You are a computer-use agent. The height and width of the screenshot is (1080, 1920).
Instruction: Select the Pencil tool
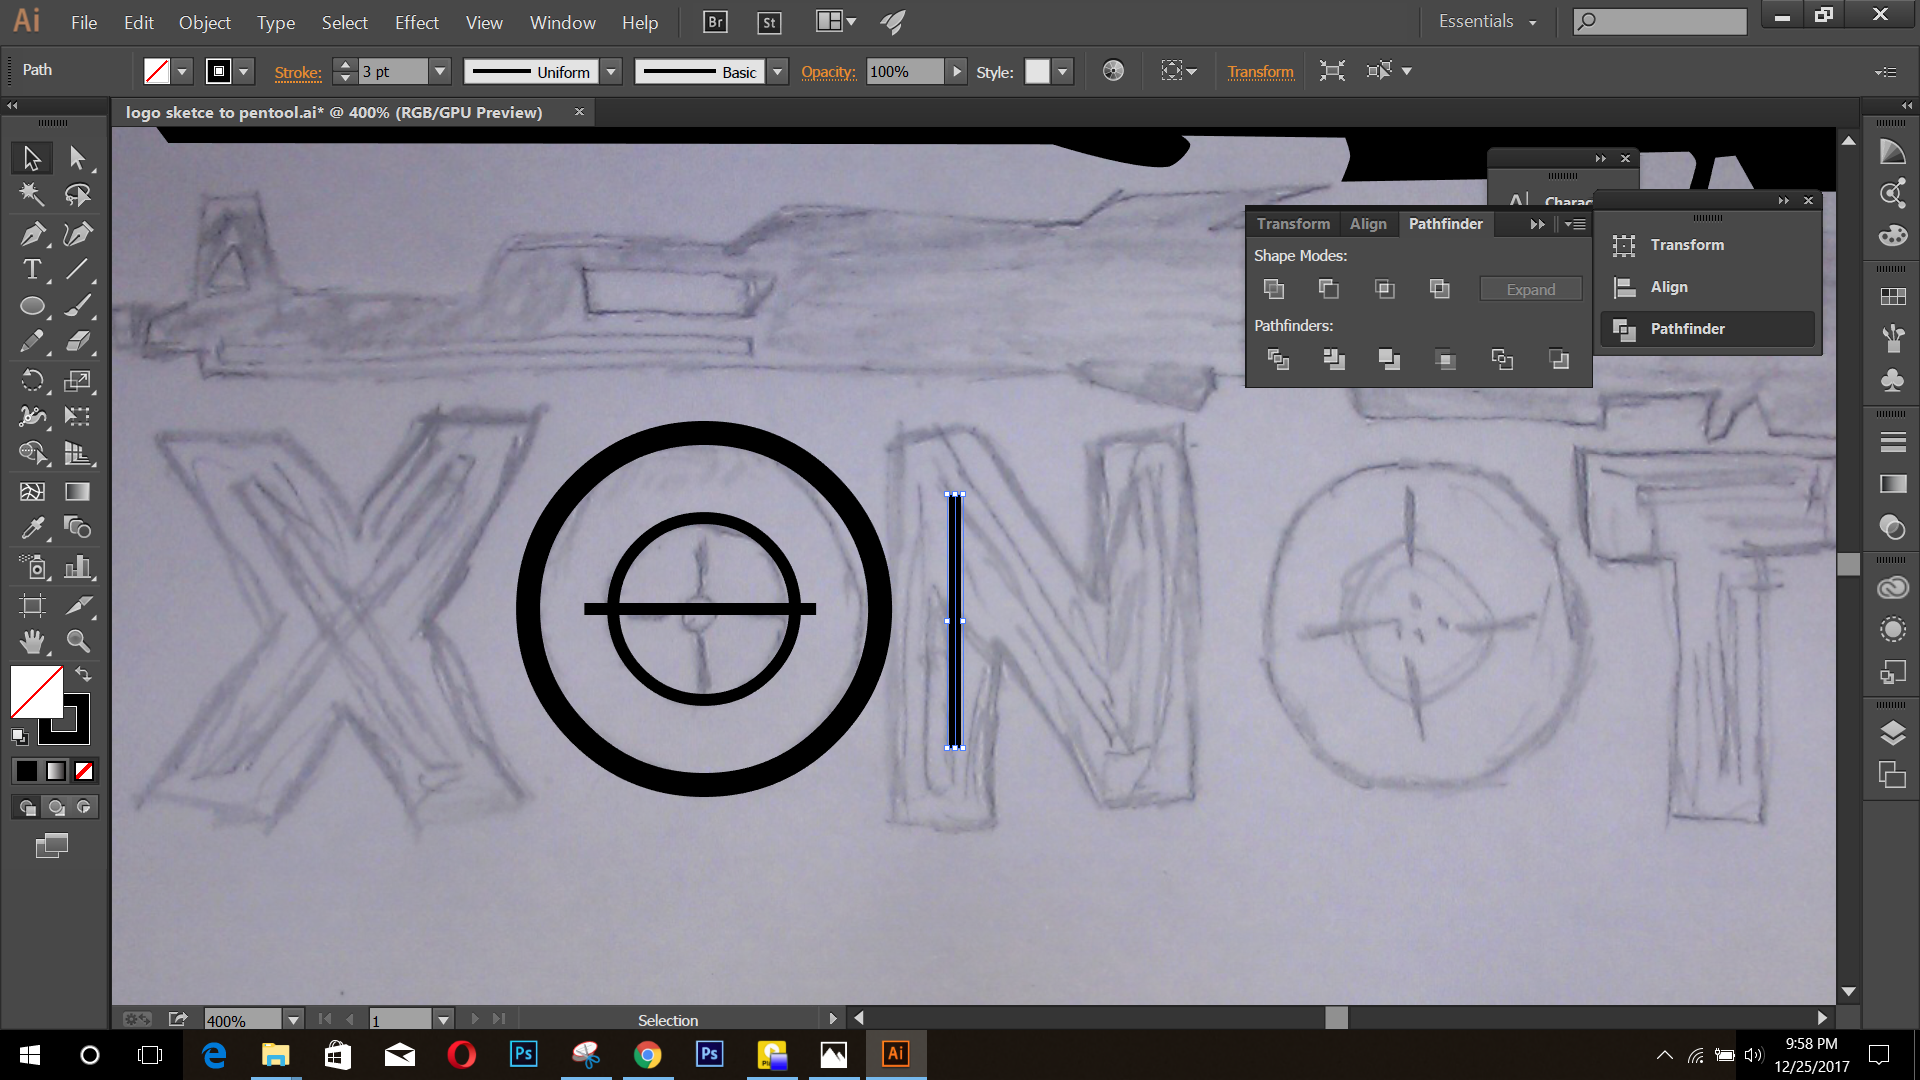click(32, 342)
